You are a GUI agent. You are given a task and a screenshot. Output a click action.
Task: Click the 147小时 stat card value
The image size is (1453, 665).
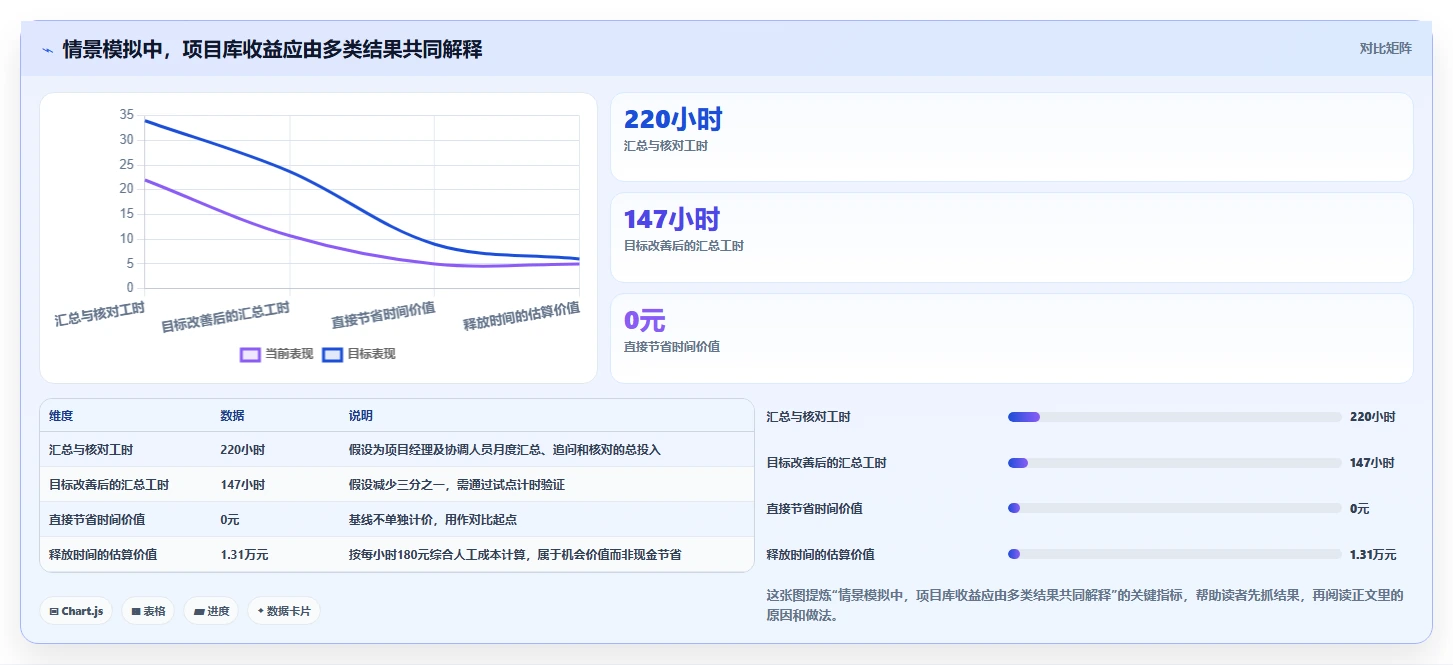pyautogui.click(x=672, y=220)
